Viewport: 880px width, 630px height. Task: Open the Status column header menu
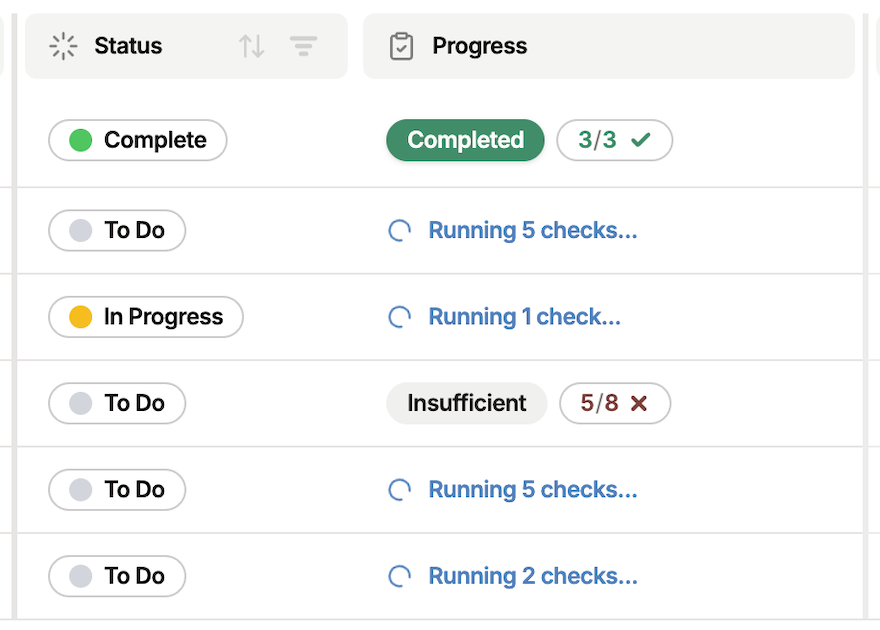click(128, 46)
